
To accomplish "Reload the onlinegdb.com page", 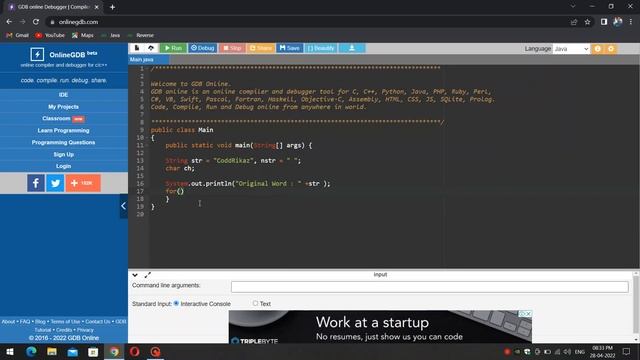I will [36, 22].
